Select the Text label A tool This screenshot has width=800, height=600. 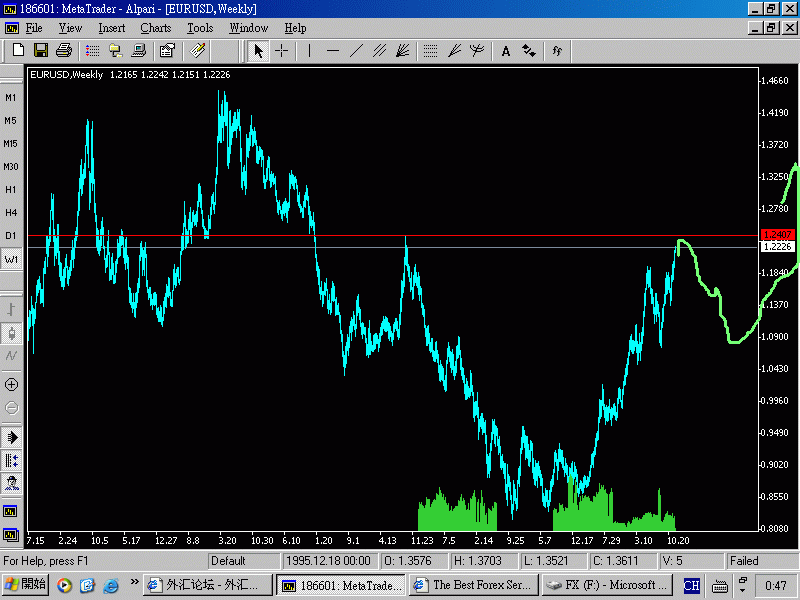[x=506, y=51]
